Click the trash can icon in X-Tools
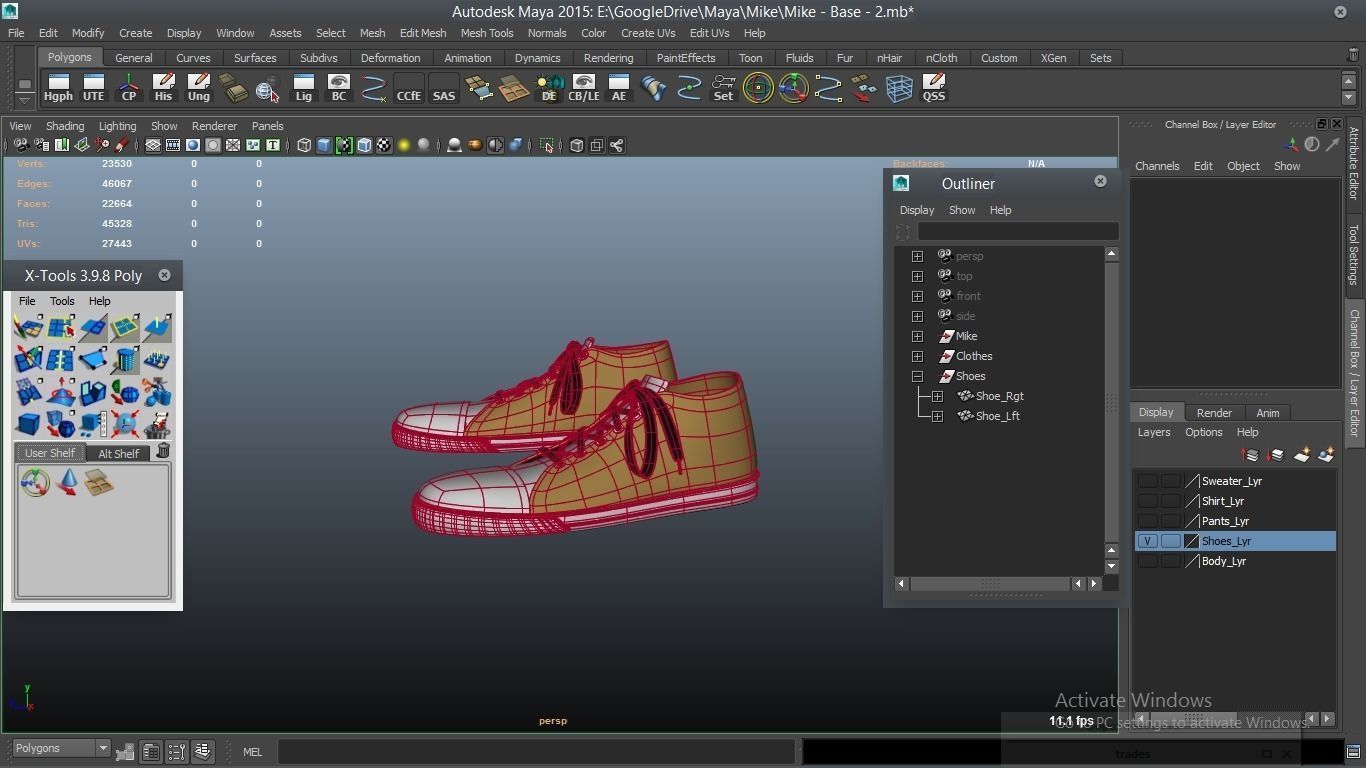1366x768 pixels. pyautogui.click(x=163, y=452)
